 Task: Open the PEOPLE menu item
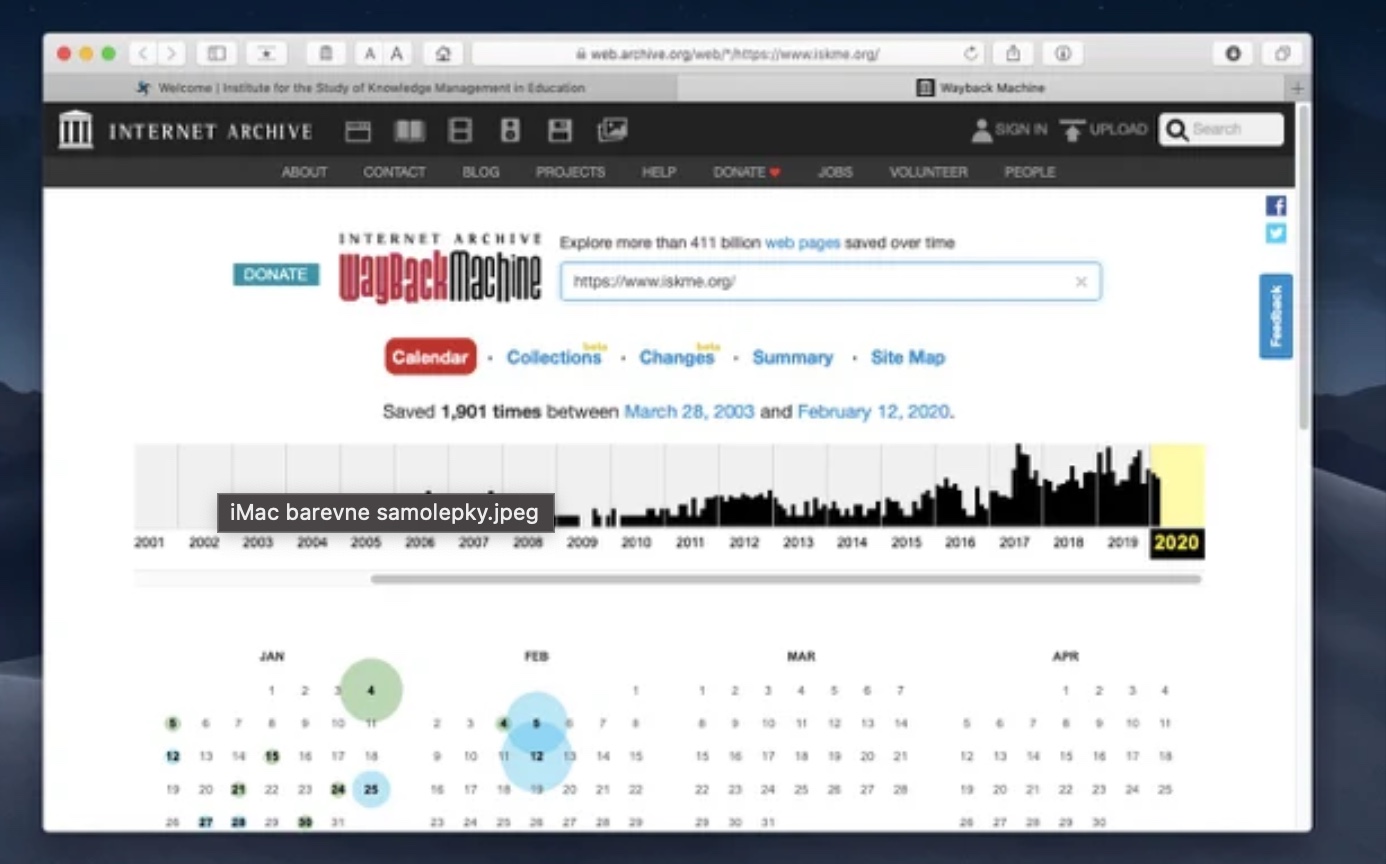1030,172
